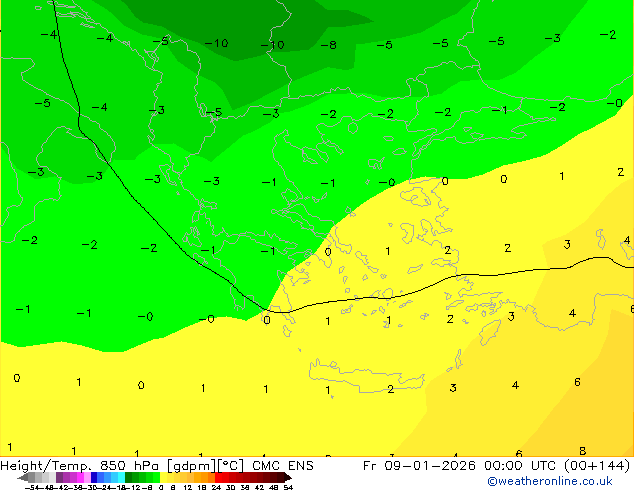Image resolution: width=634 pixels, height=490 pixels.
Task: Click the gray left arrow of legend
Action: 23,478
